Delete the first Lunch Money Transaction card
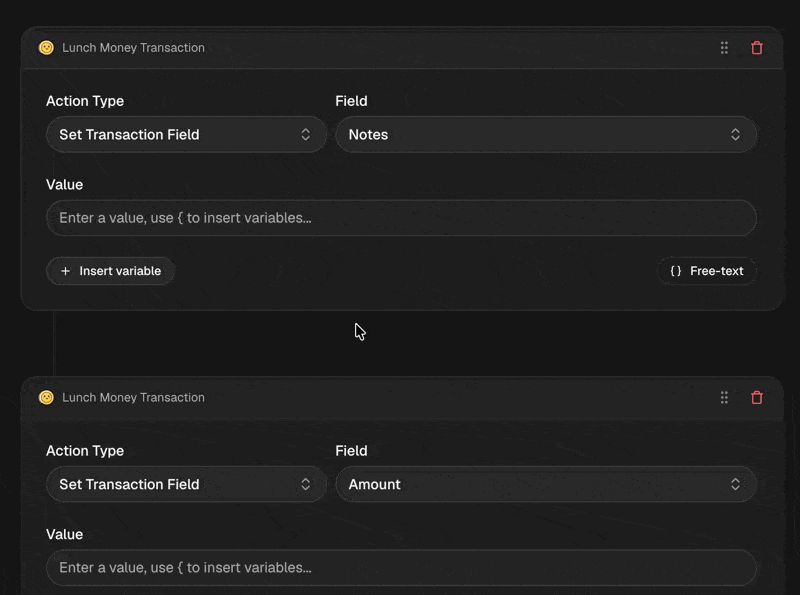800x595 pixels. pyautogui.click(x=757, y=48)
